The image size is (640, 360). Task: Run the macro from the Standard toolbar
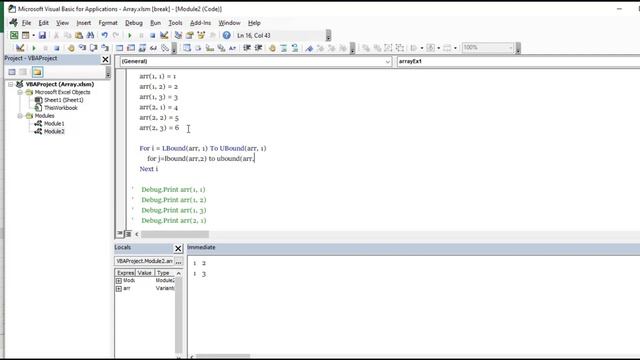pos(130,36)
